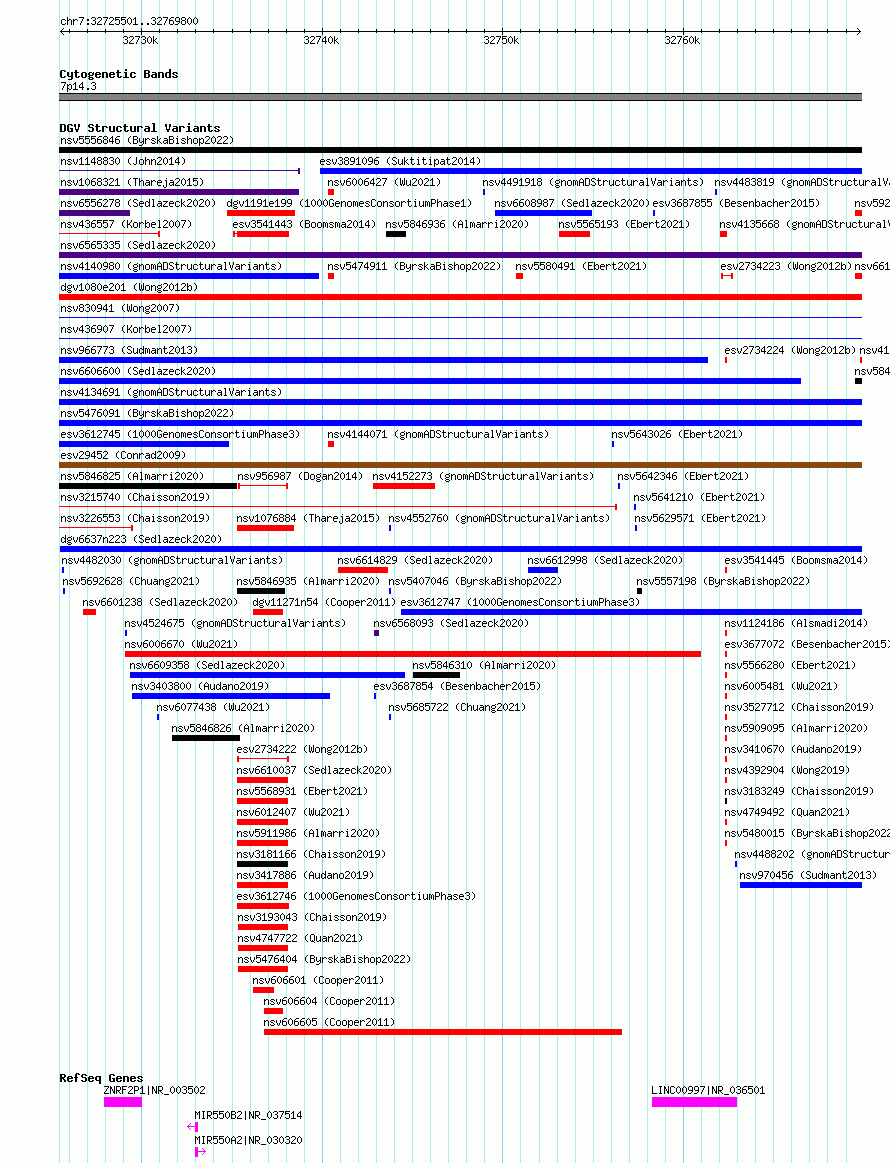Image resolution: width=890 pixels, height=1163 pixels.
Task: Click the nsv5846935 black variant bar
Action: click(261, 591)
